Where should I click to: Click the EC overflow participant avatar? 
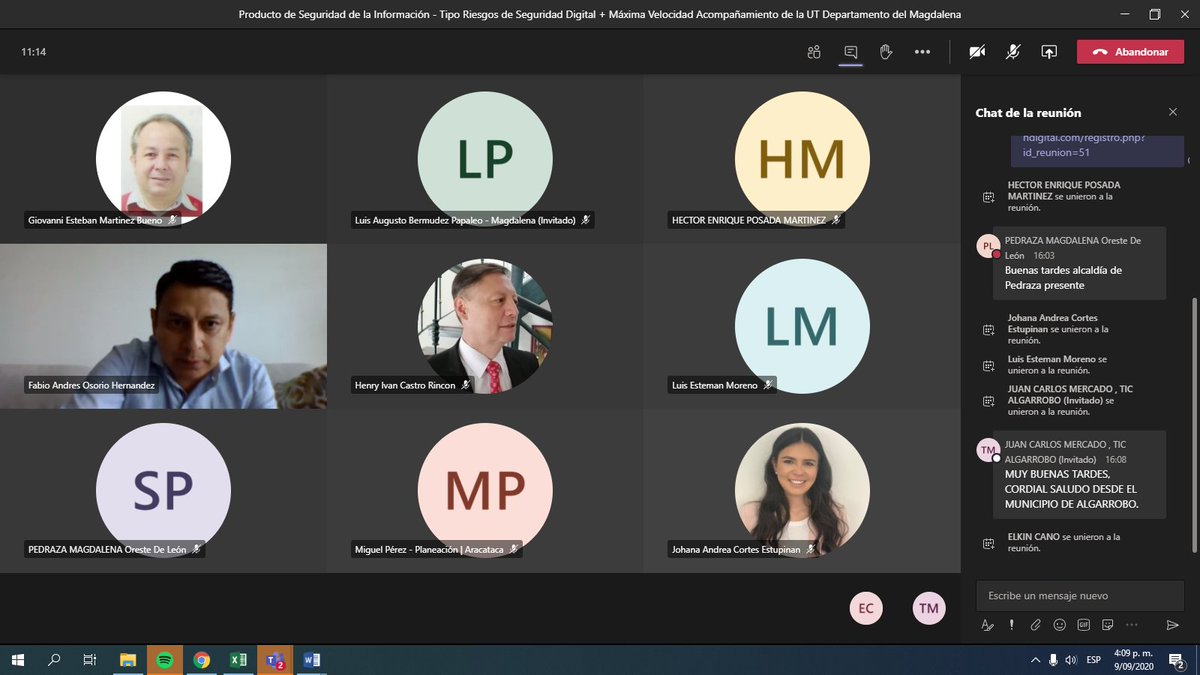[x=866, y=608]
